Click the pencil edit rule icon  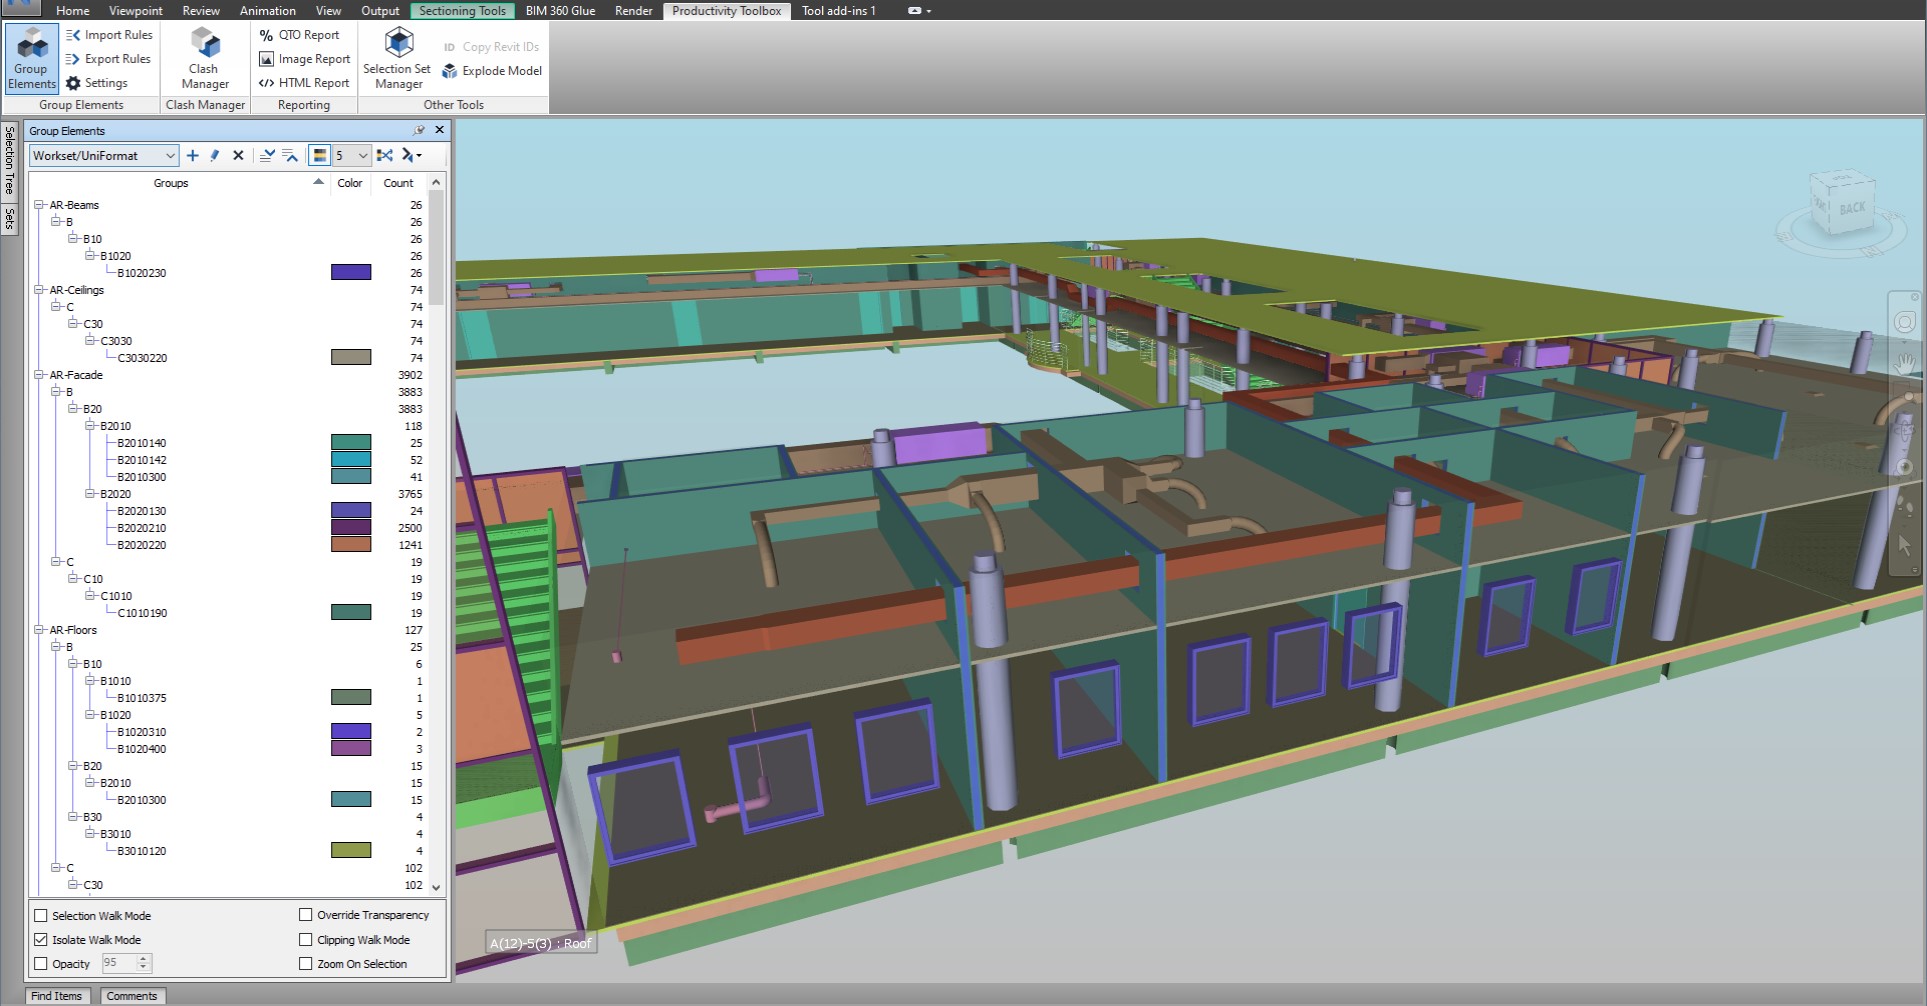pos(215,156)
